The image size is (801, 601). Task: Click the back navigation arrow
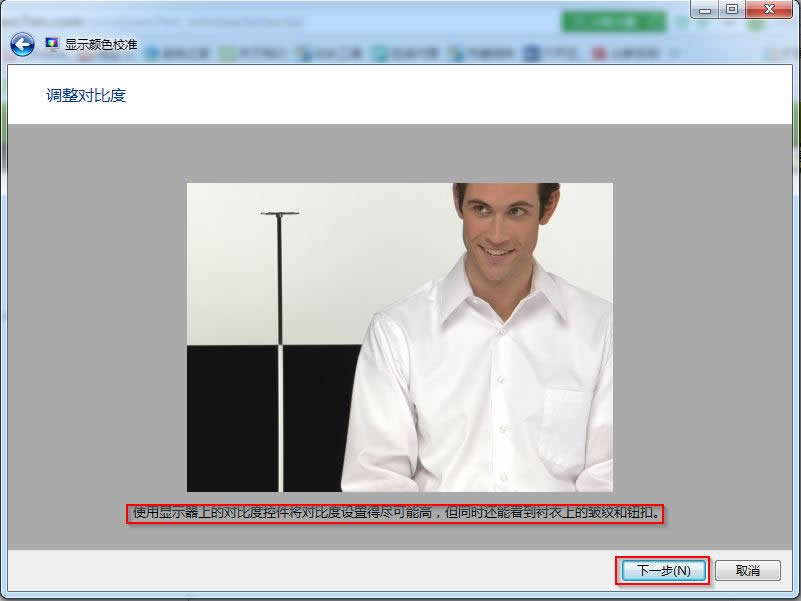click(20, 44)
